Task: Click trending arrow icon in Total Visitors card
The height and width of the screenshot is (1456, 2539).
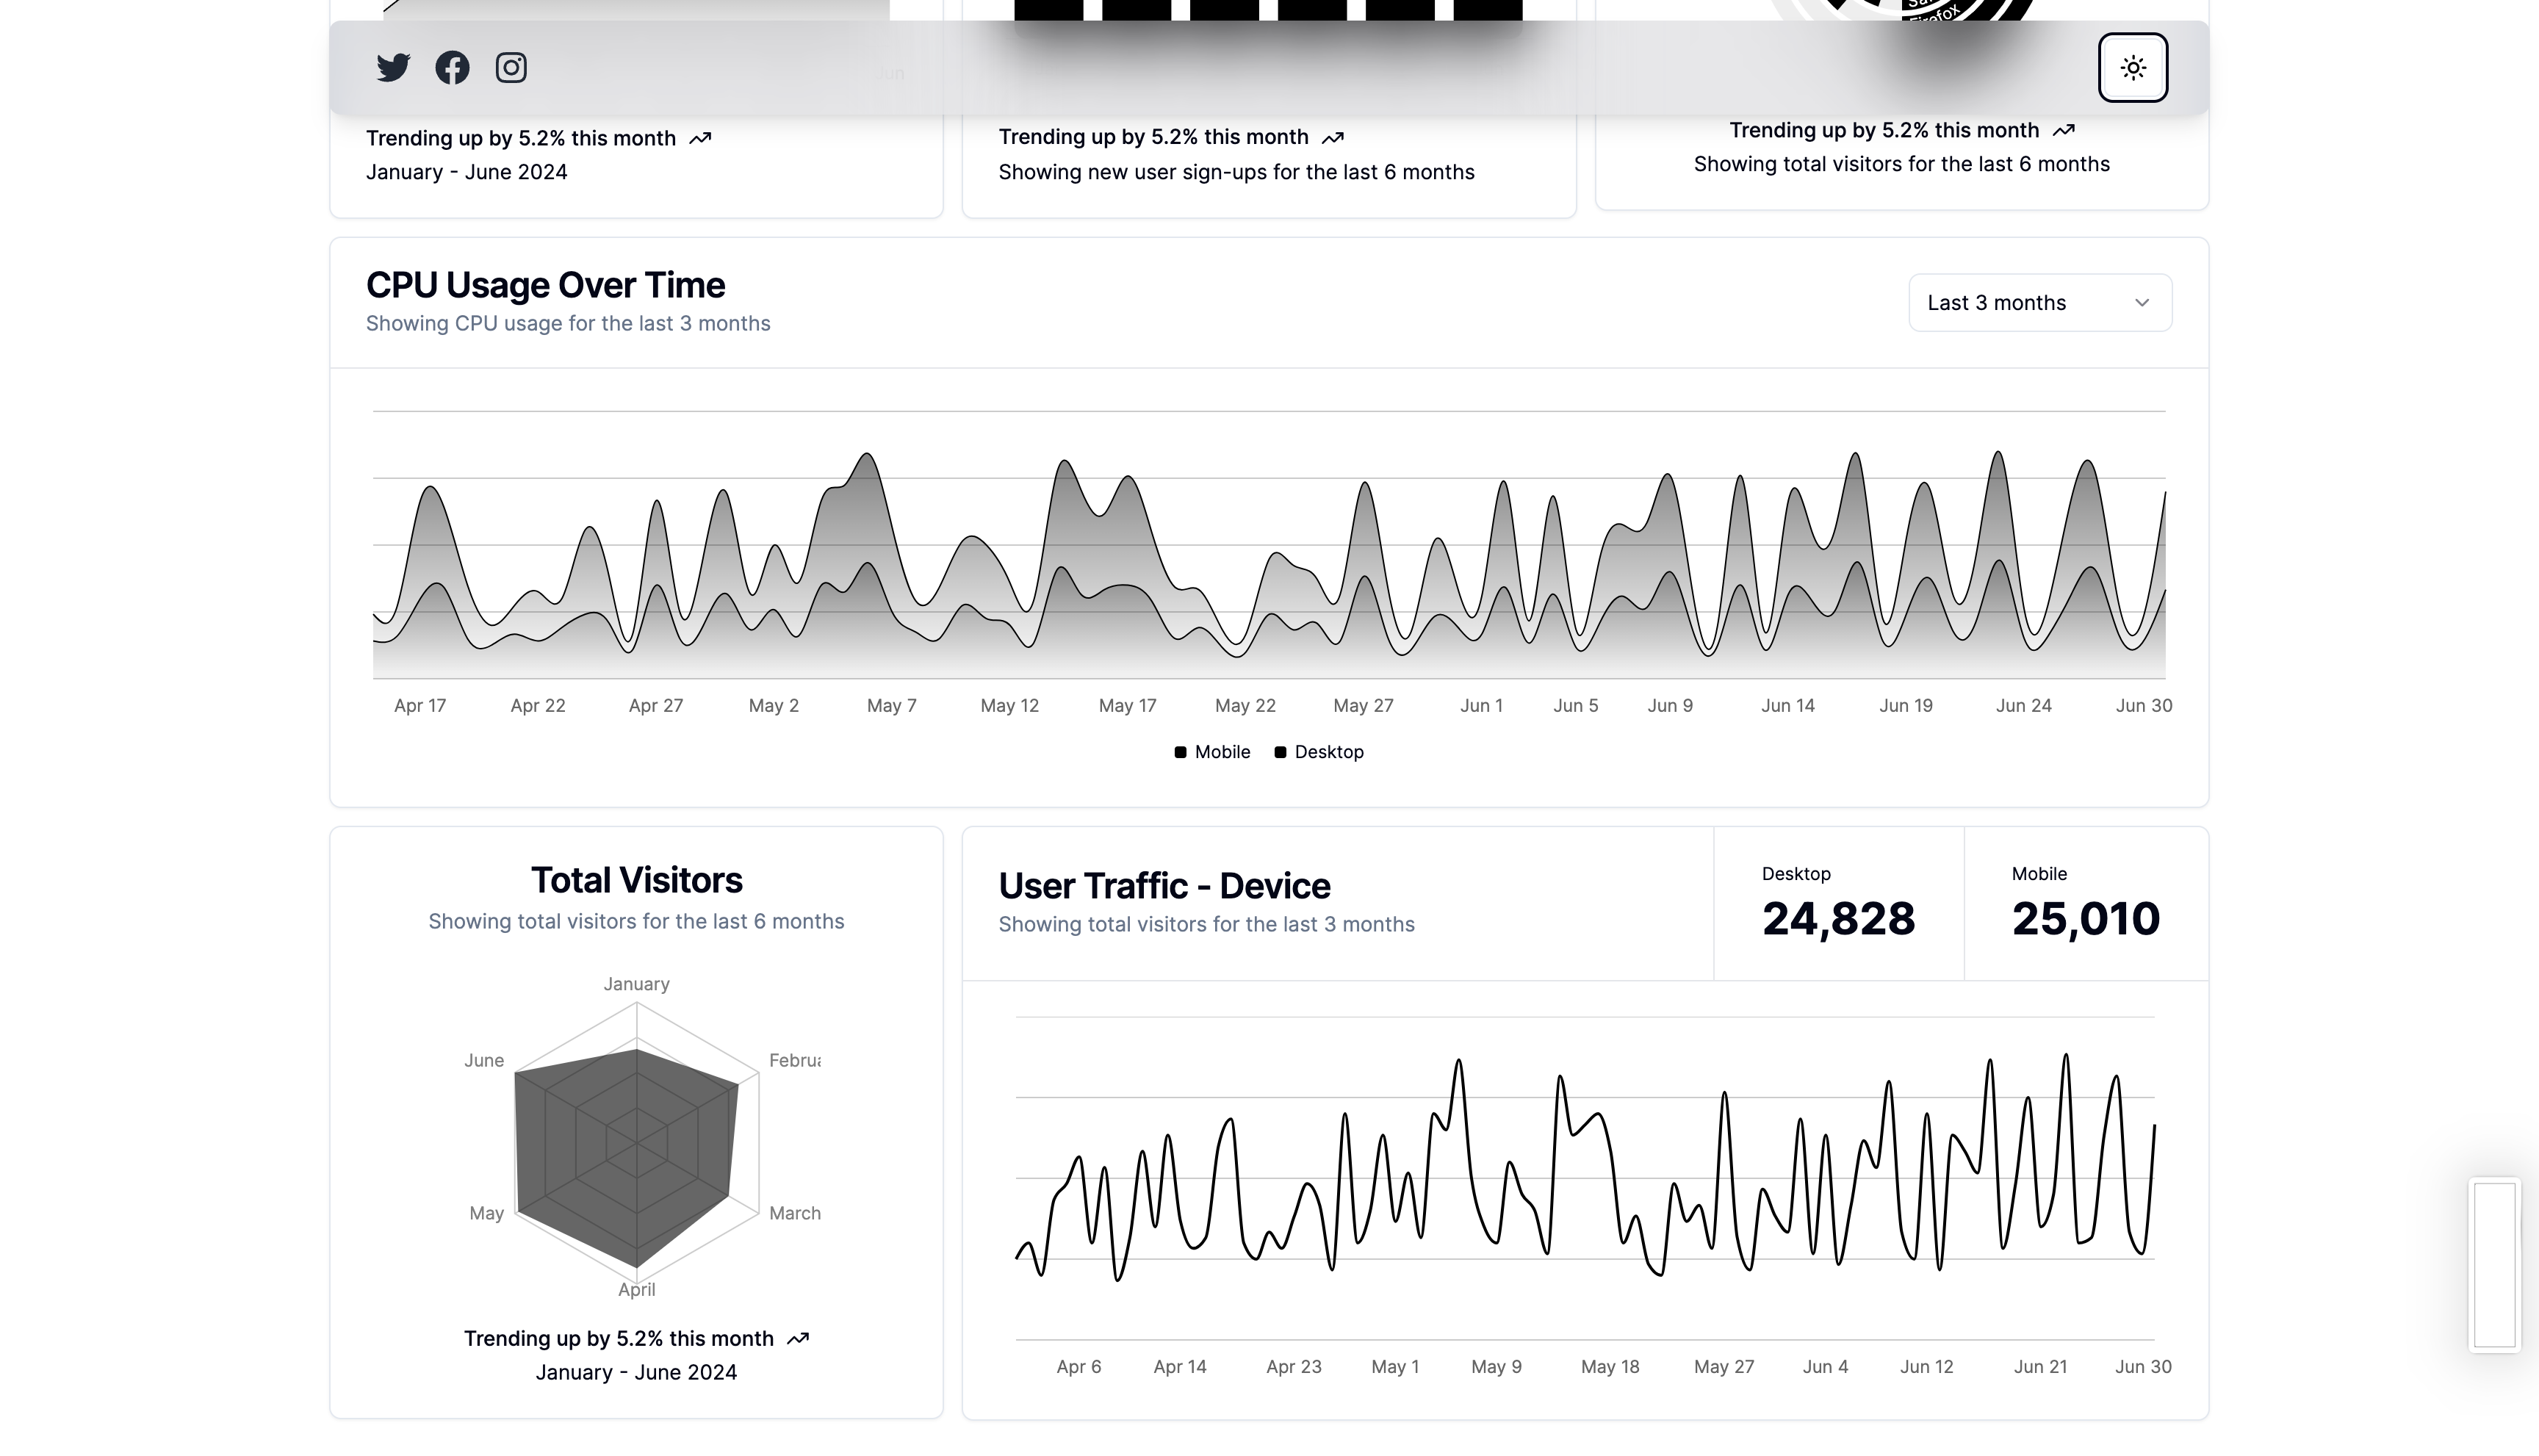Action: 797,1338
